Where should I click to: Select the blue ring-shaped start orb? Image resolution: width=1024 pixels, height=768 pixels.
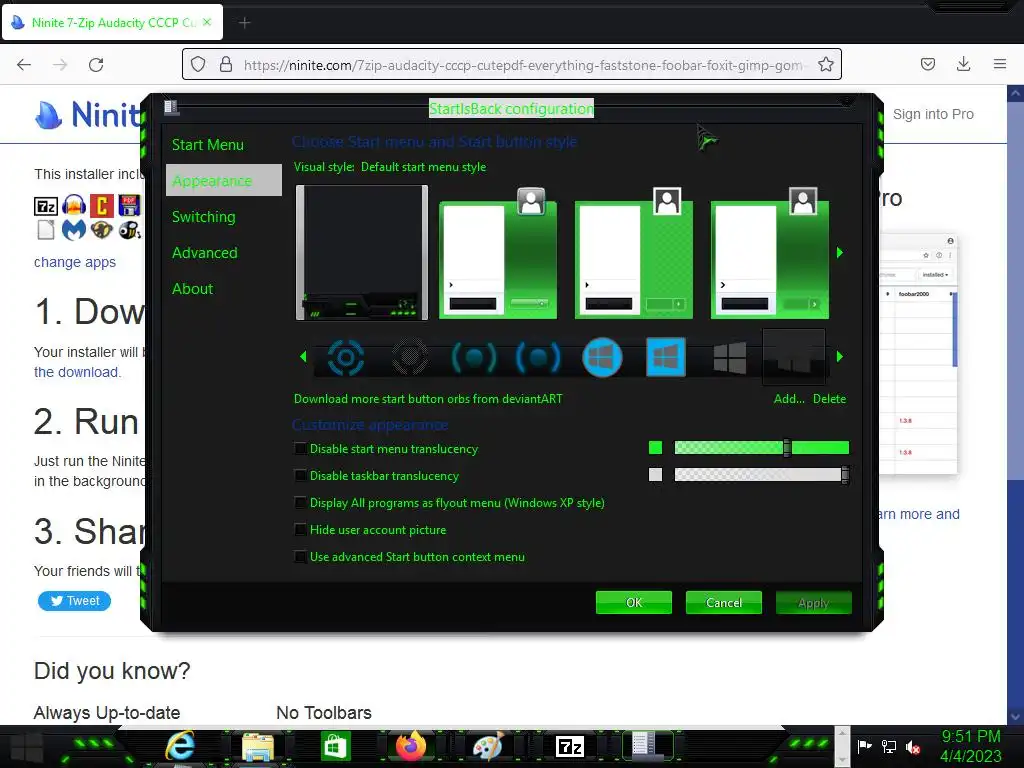tap(345, 357)
